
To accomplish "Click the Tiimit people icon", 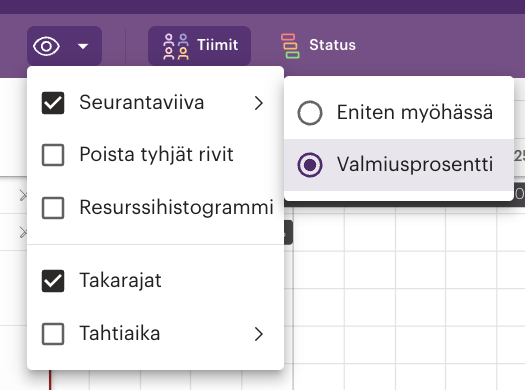I will (175, 47).
